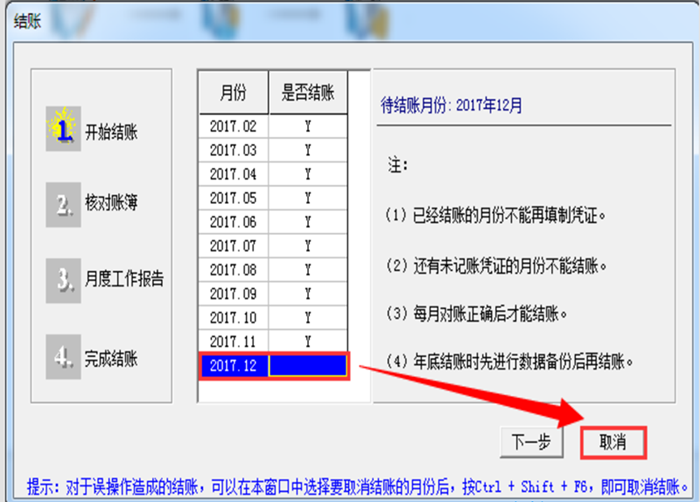The height and width of the screenshot is (502, 700).
Task: Click the 月份 column header
Action: (233, 92)
